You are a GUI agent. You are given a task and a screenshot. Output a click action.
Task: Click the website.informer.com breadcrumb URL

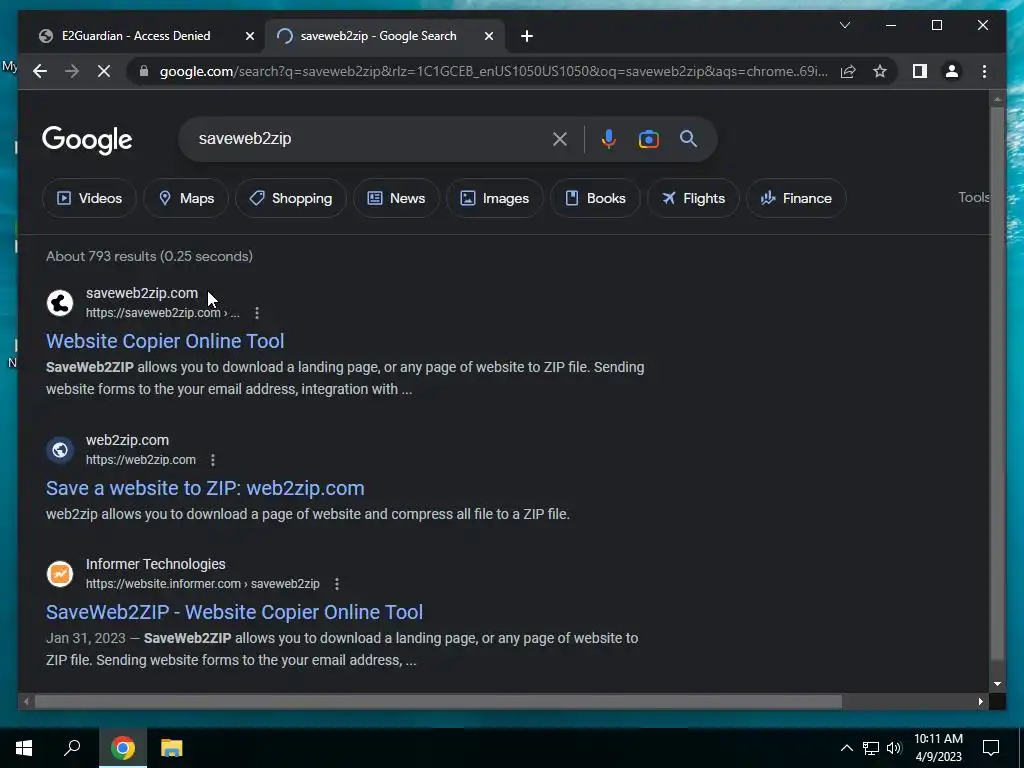coord(202,584)
